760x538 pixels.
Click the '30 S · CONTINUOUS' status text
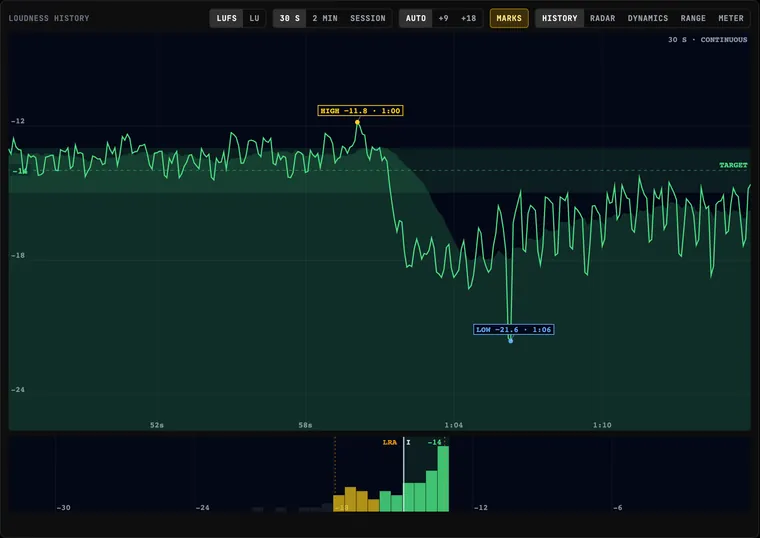708,40
